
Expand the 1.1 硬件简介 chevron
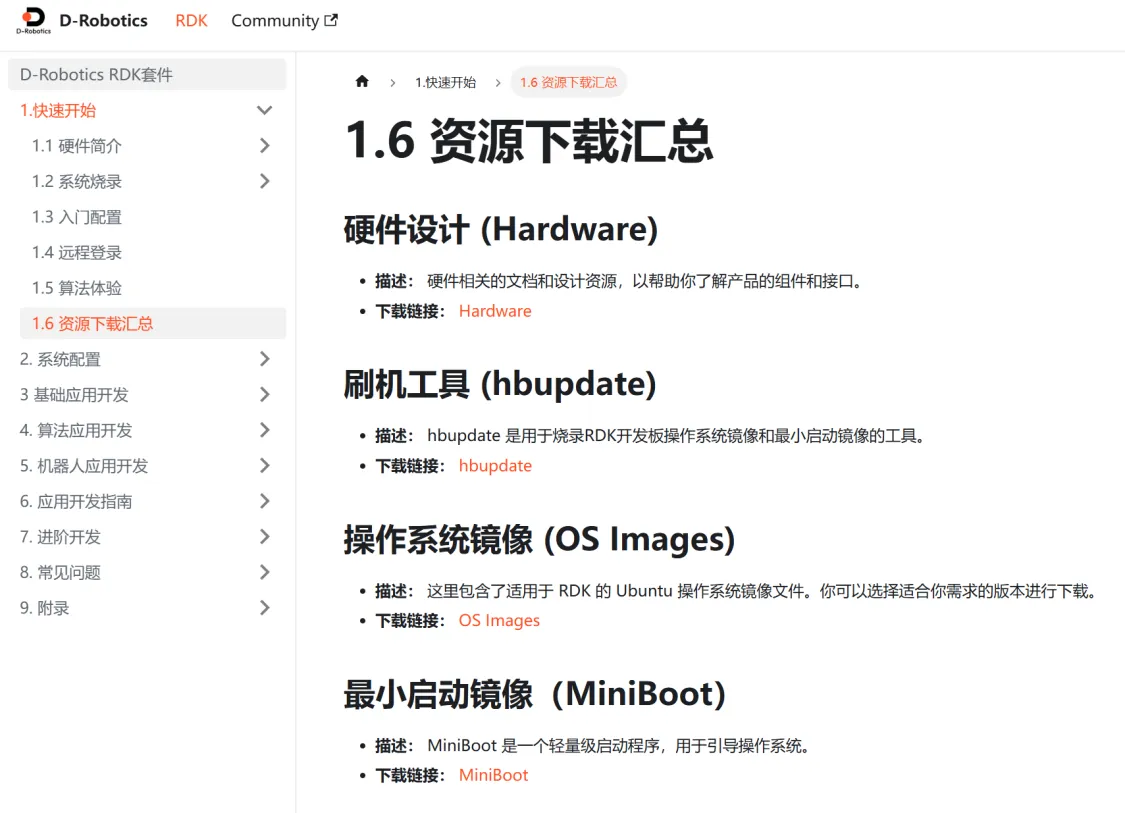pos(265,146)
